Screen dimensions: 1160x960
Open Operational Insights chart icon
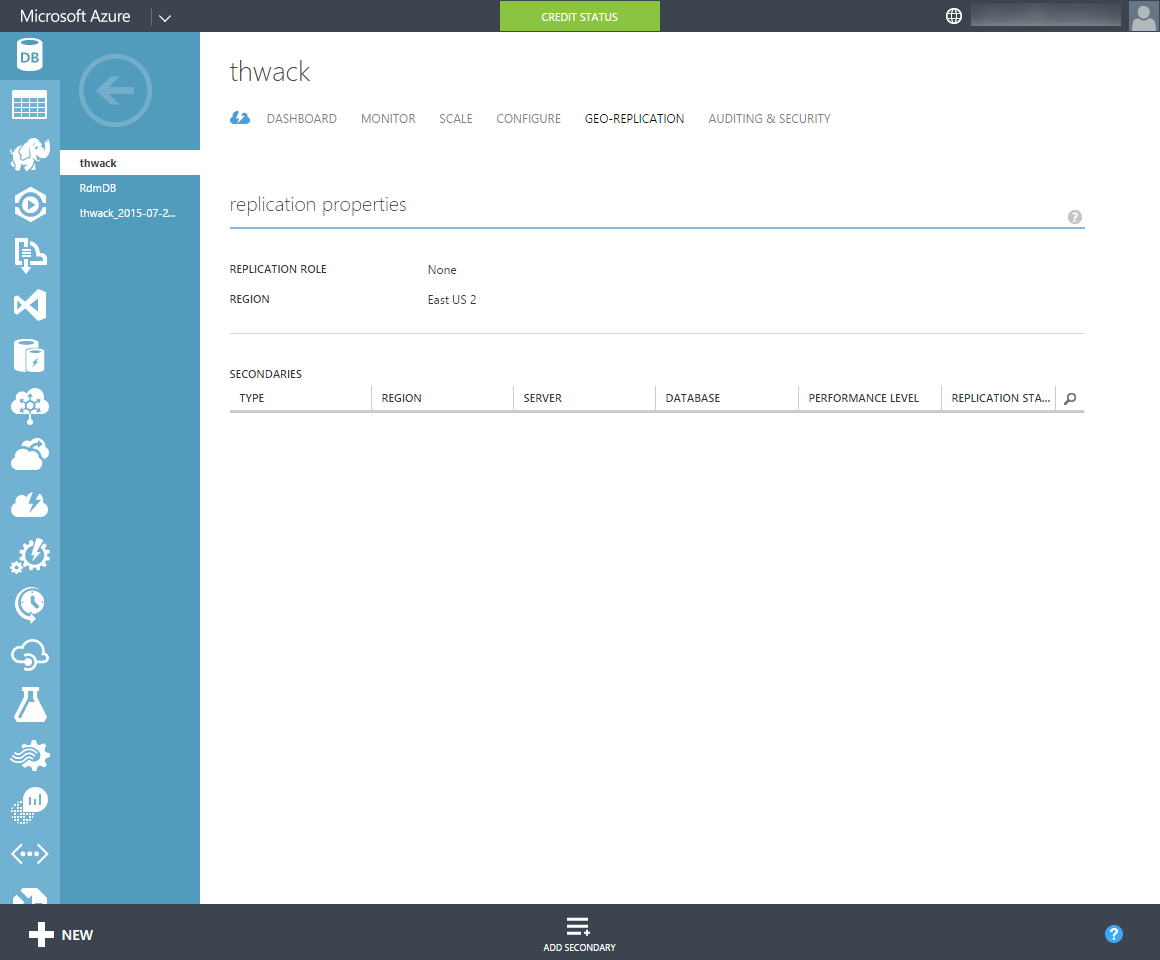pyautogui.click(x=30, y=805)
